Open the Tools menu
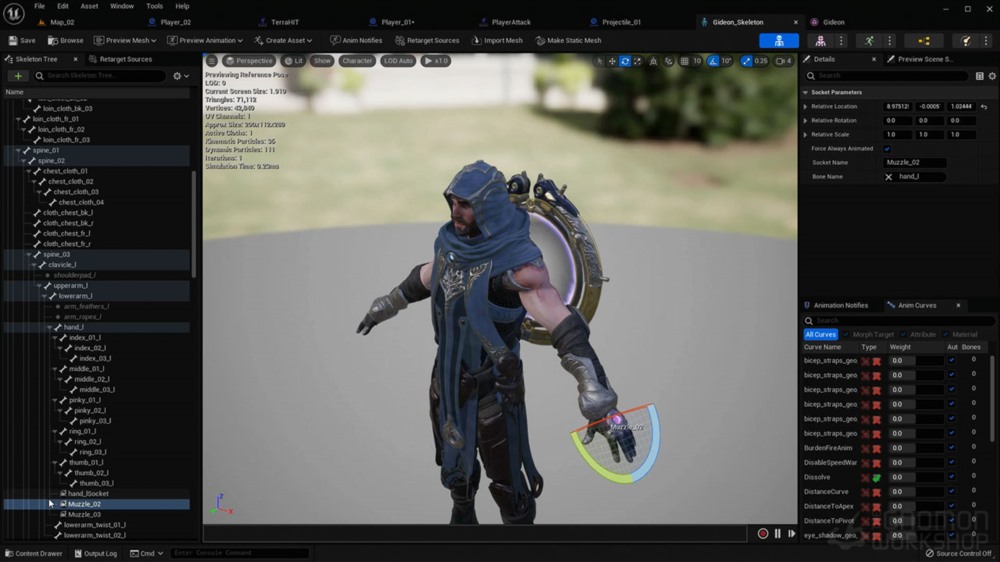 (154, 6)
